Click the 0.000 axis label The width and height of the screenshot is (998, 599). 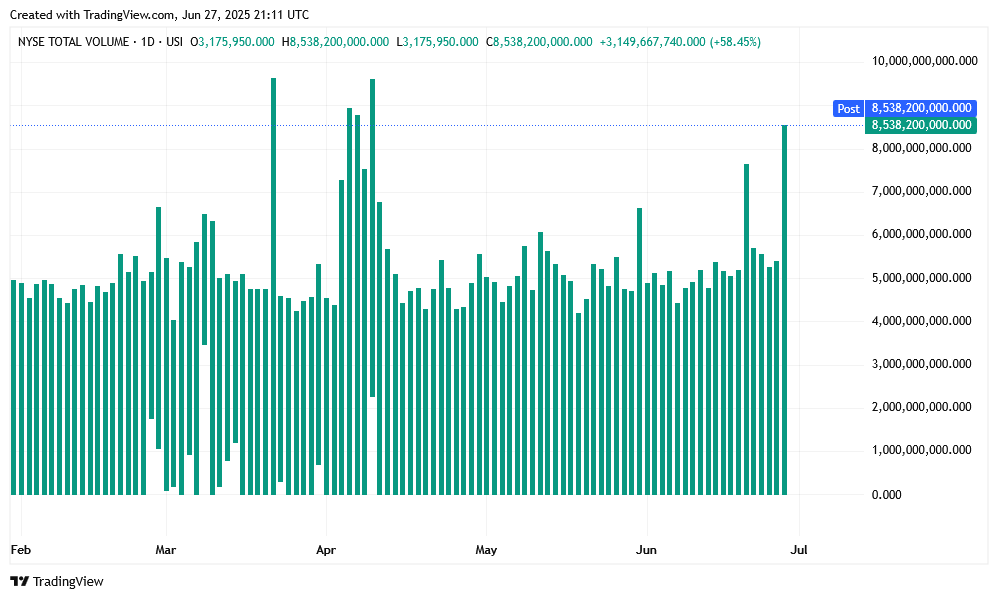[886, 495]
